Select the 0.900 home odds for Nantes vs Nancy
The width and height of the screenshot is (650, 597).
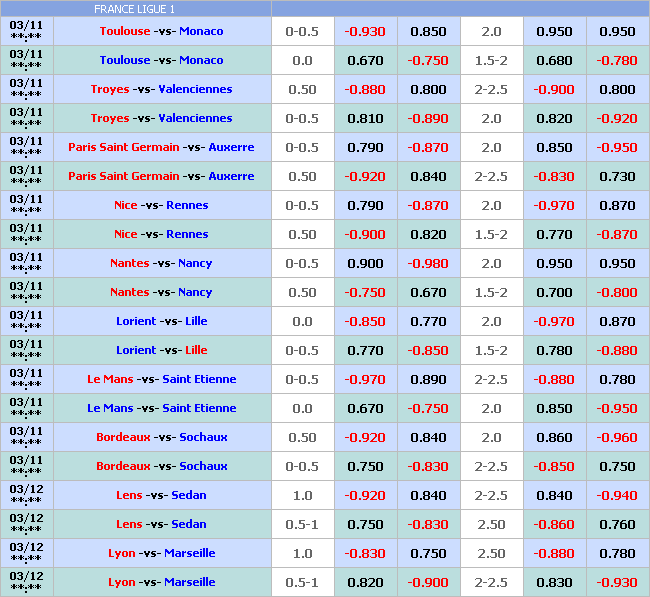[x=365, y=263]
